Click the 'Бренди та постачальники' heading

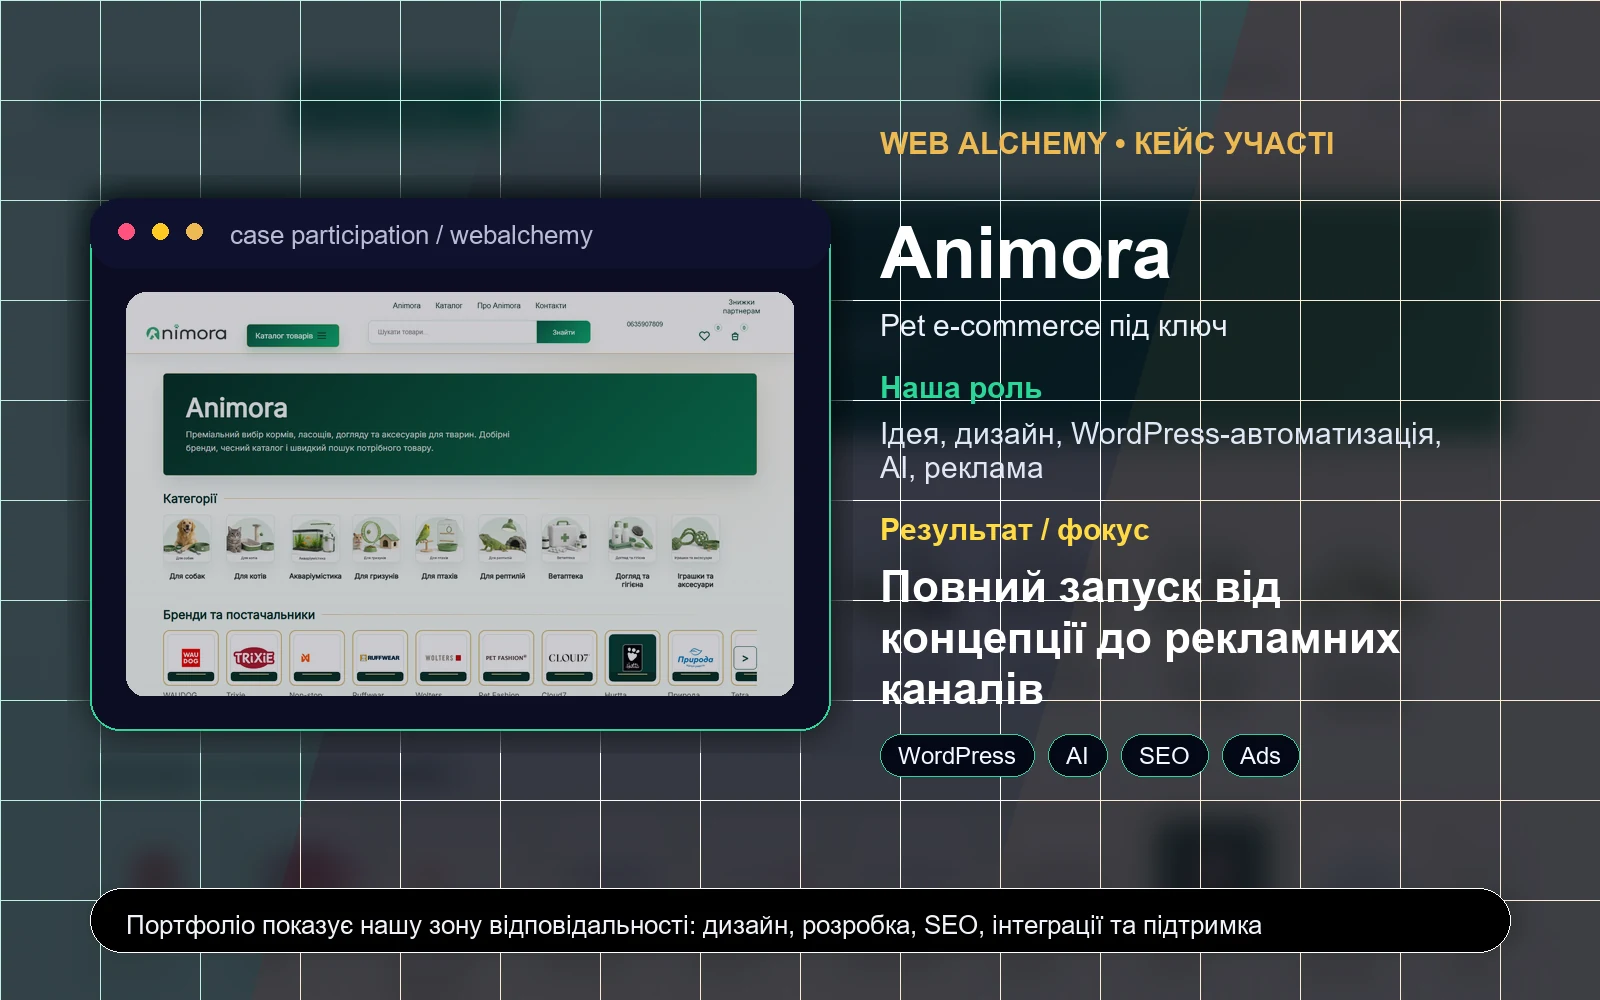click(x=239, y=615)
